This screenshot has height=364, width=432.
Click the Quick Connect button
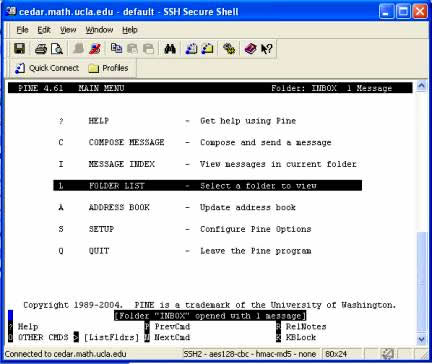(x=47, y=68)
